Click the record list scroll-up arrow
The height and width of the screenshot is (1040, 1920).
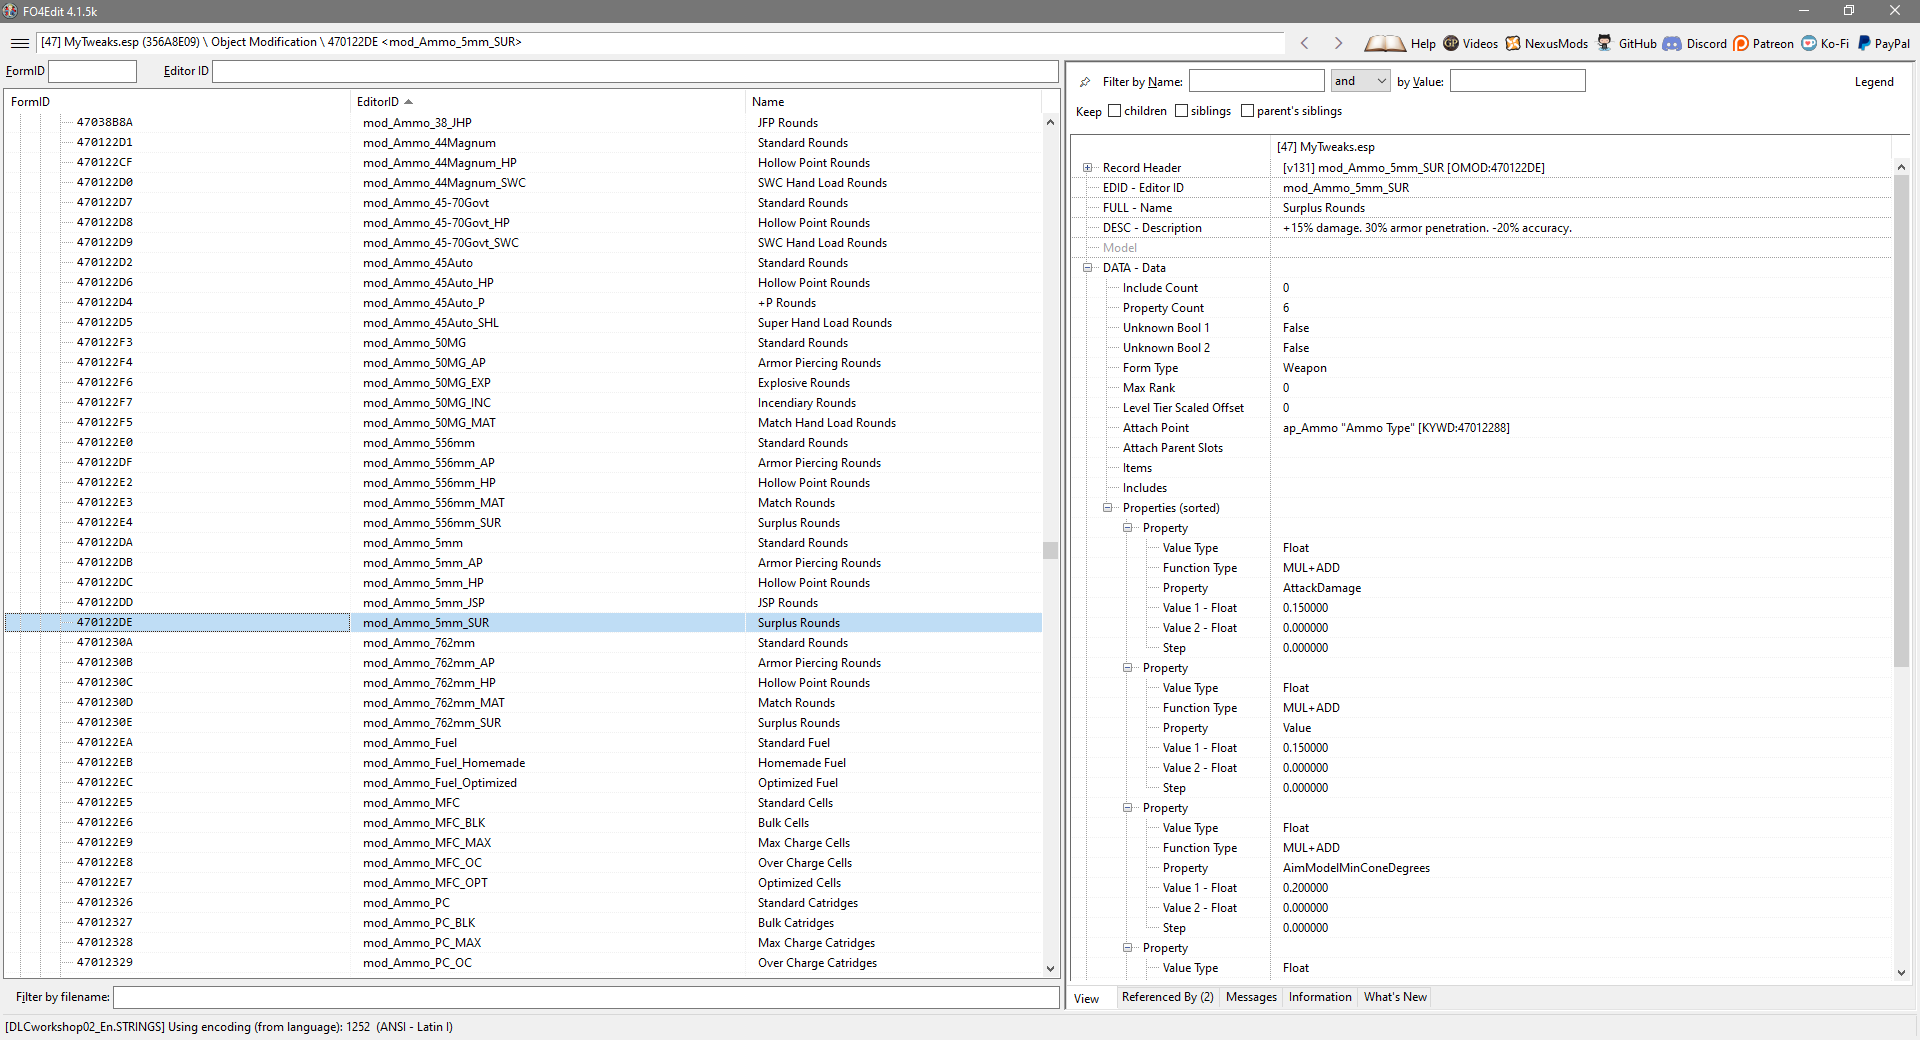pyautogui.click(x=1050, y=122)
